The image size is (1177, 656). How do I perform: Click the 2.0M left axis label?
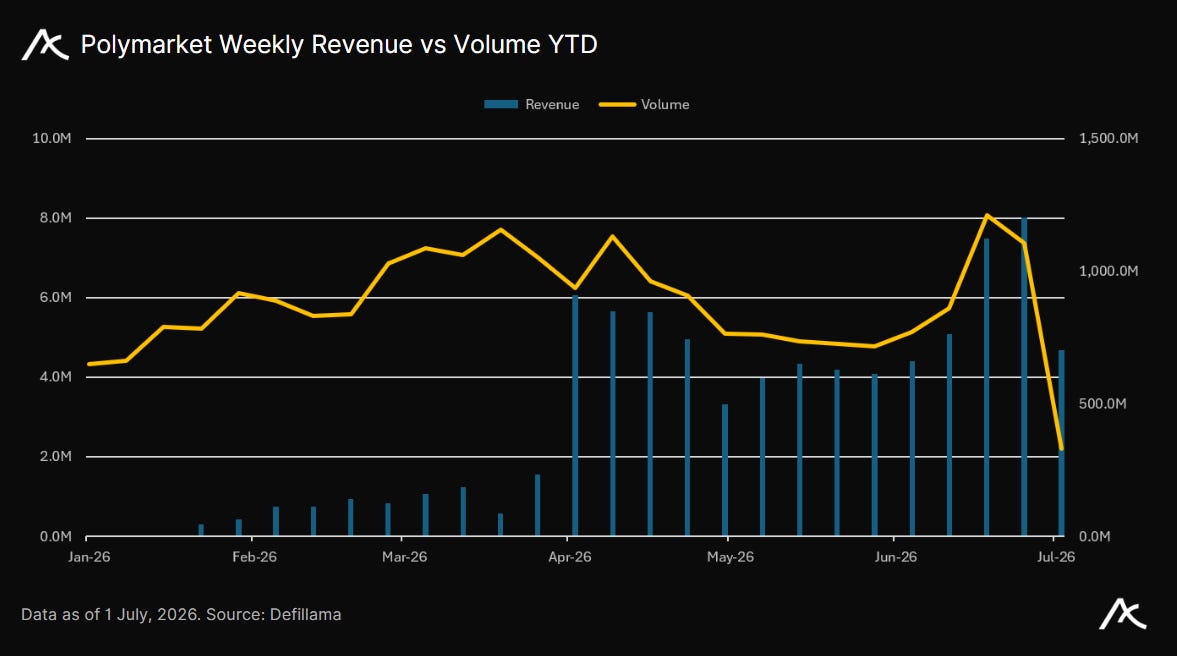pos(56,456)
